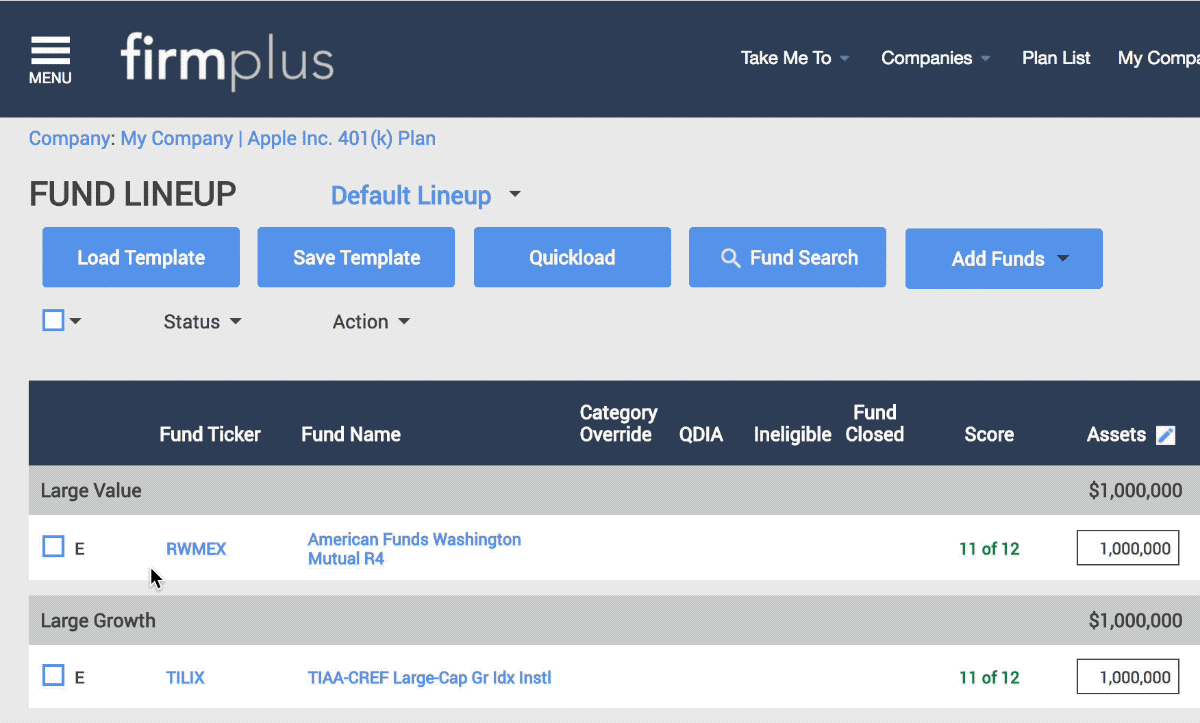This screenshot has width=1200, height=723.
Task: Check the TILIX fund row checkbox
Action: pyautogui.click(x=53, y=675)
